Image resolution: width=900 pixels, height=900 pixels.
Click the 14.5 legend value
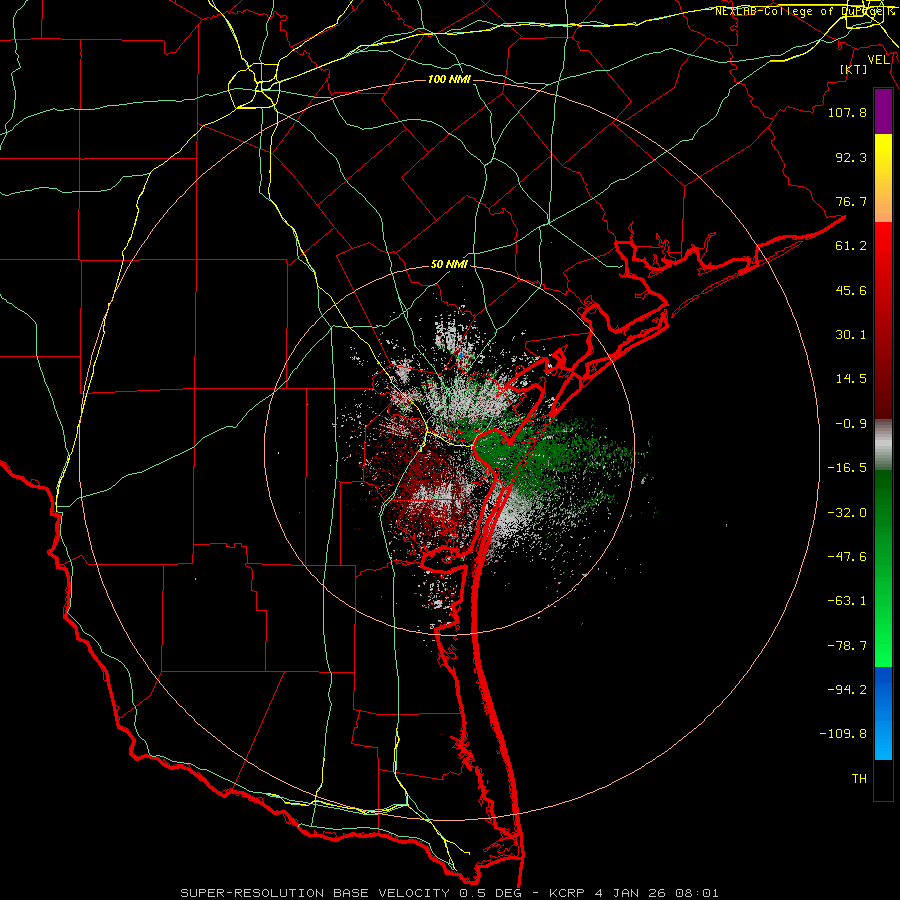[x=851, y=379]
